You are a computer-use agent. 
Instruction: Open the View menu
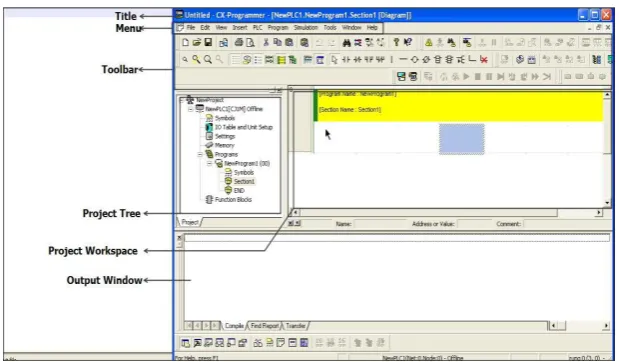click(221, 28)
